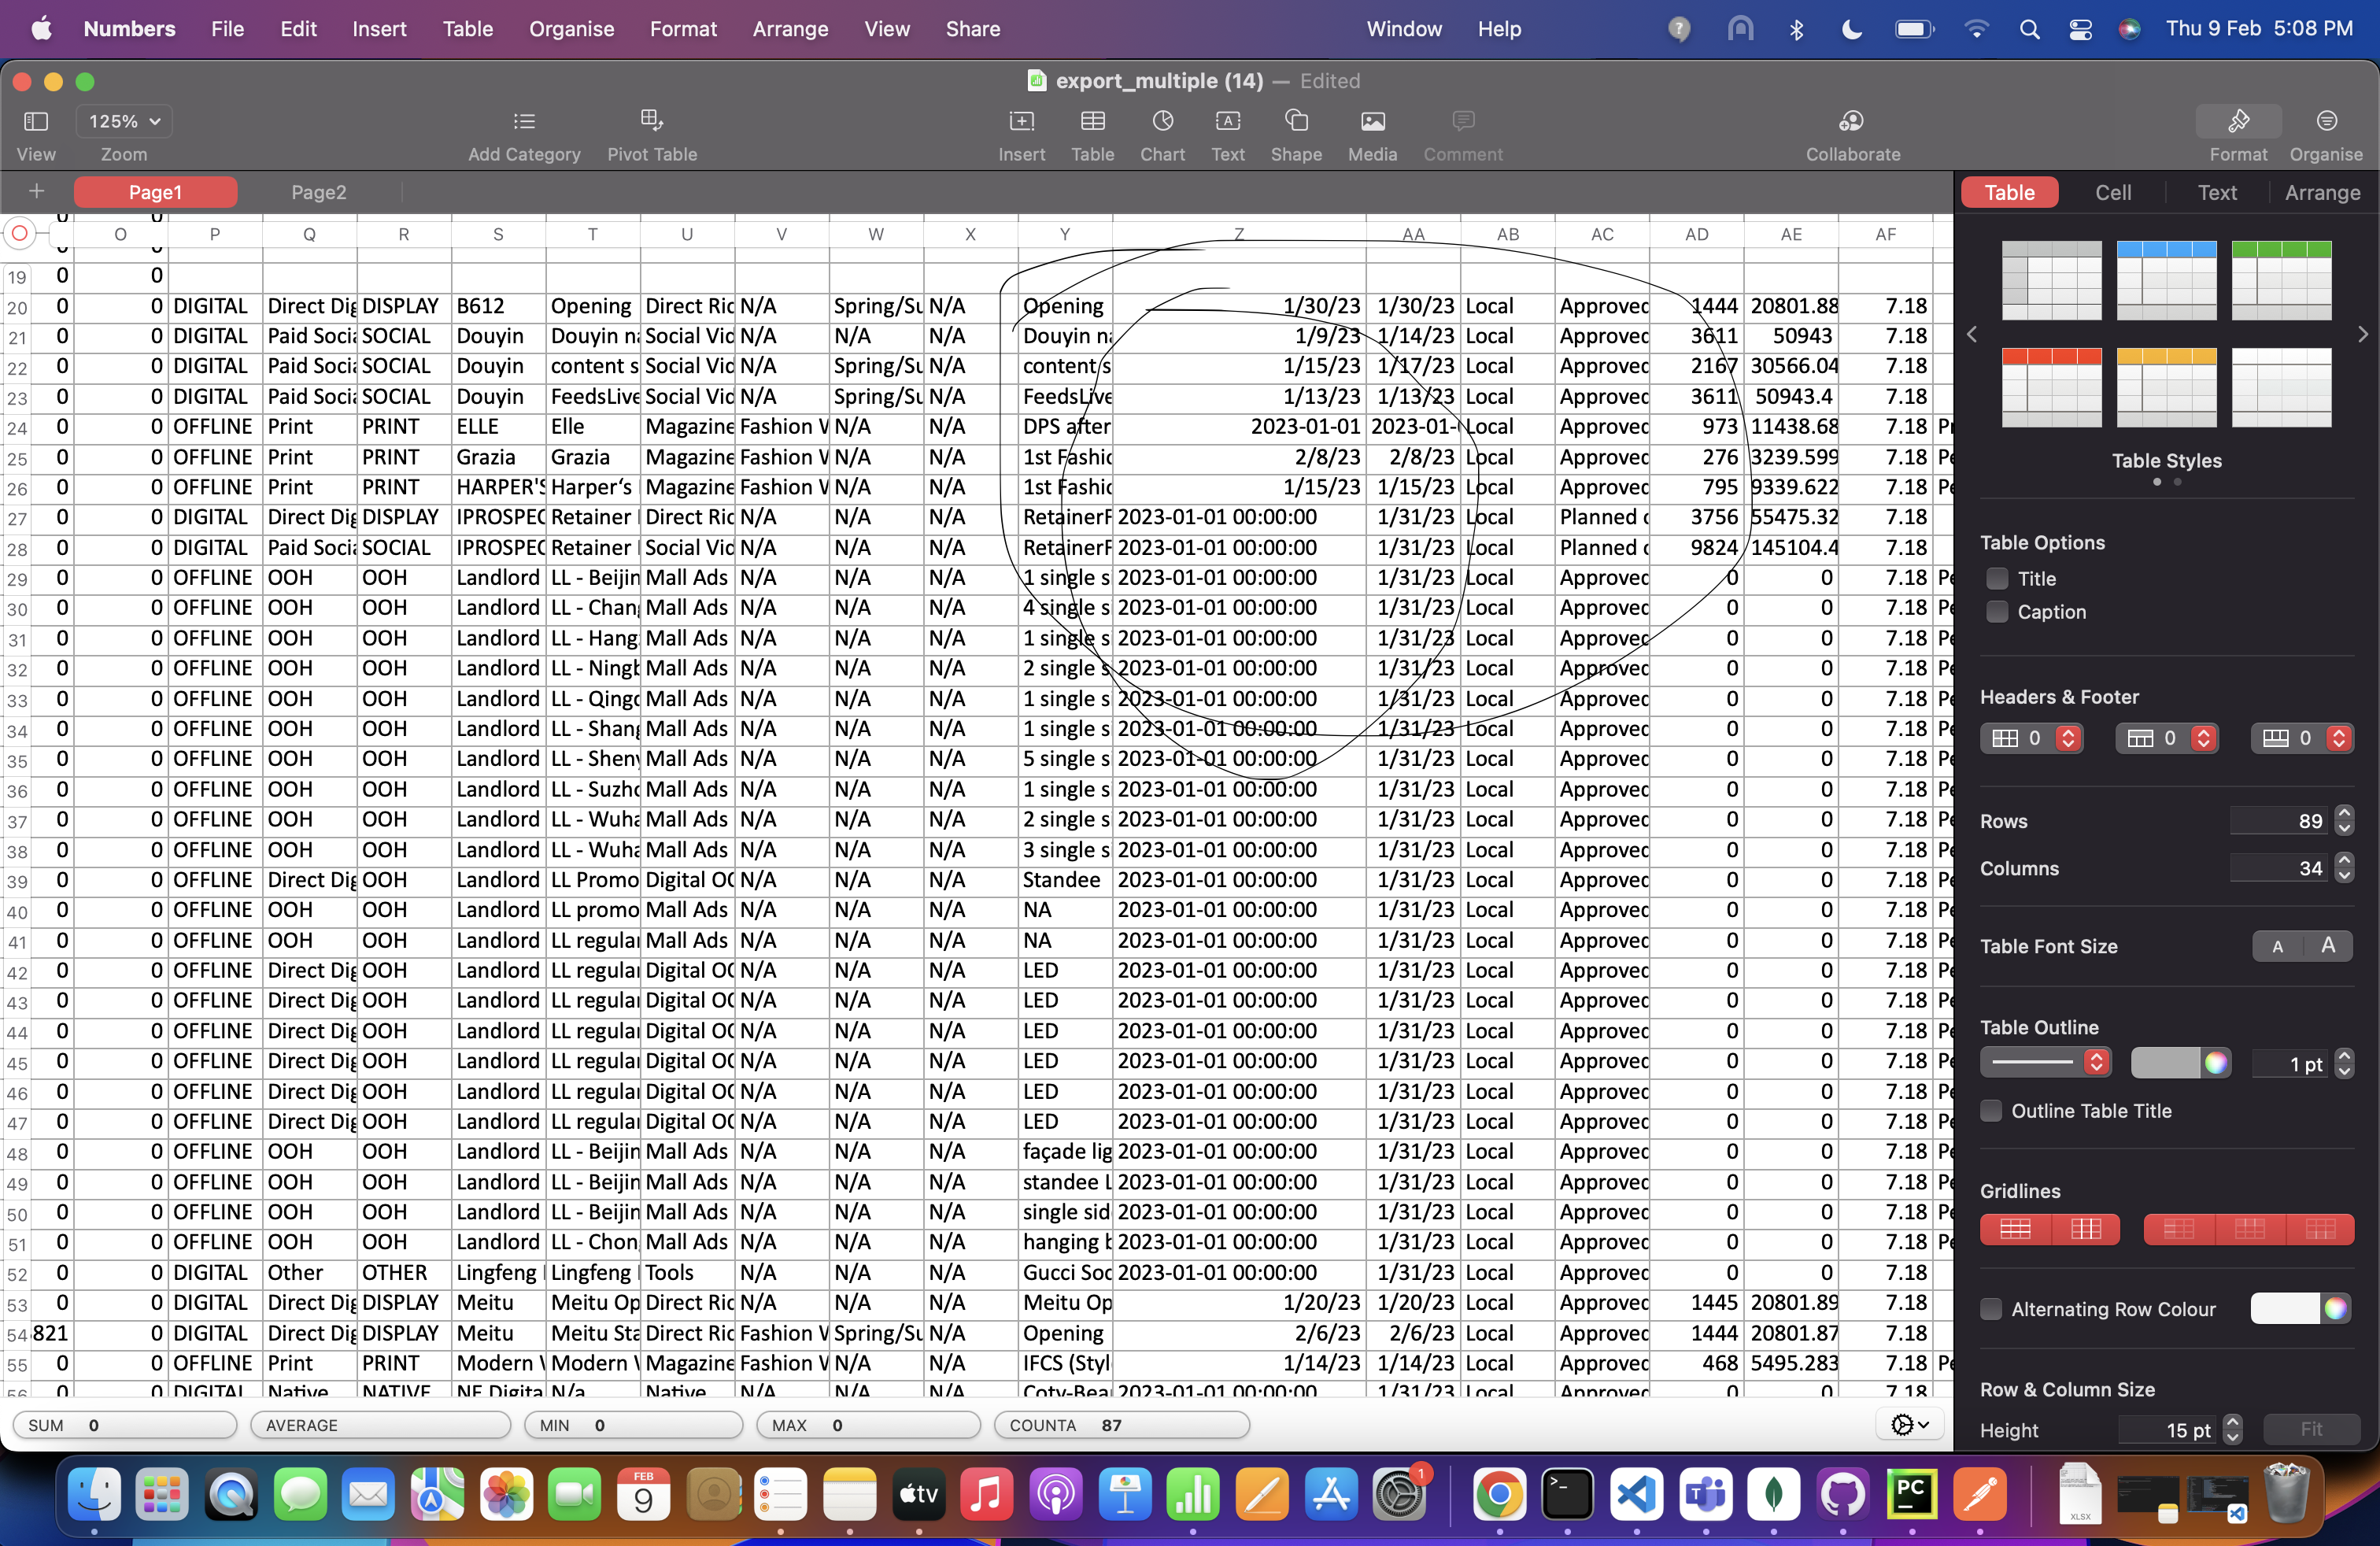
Task: Open Terminal from the Dock
Action: 1567,1495
